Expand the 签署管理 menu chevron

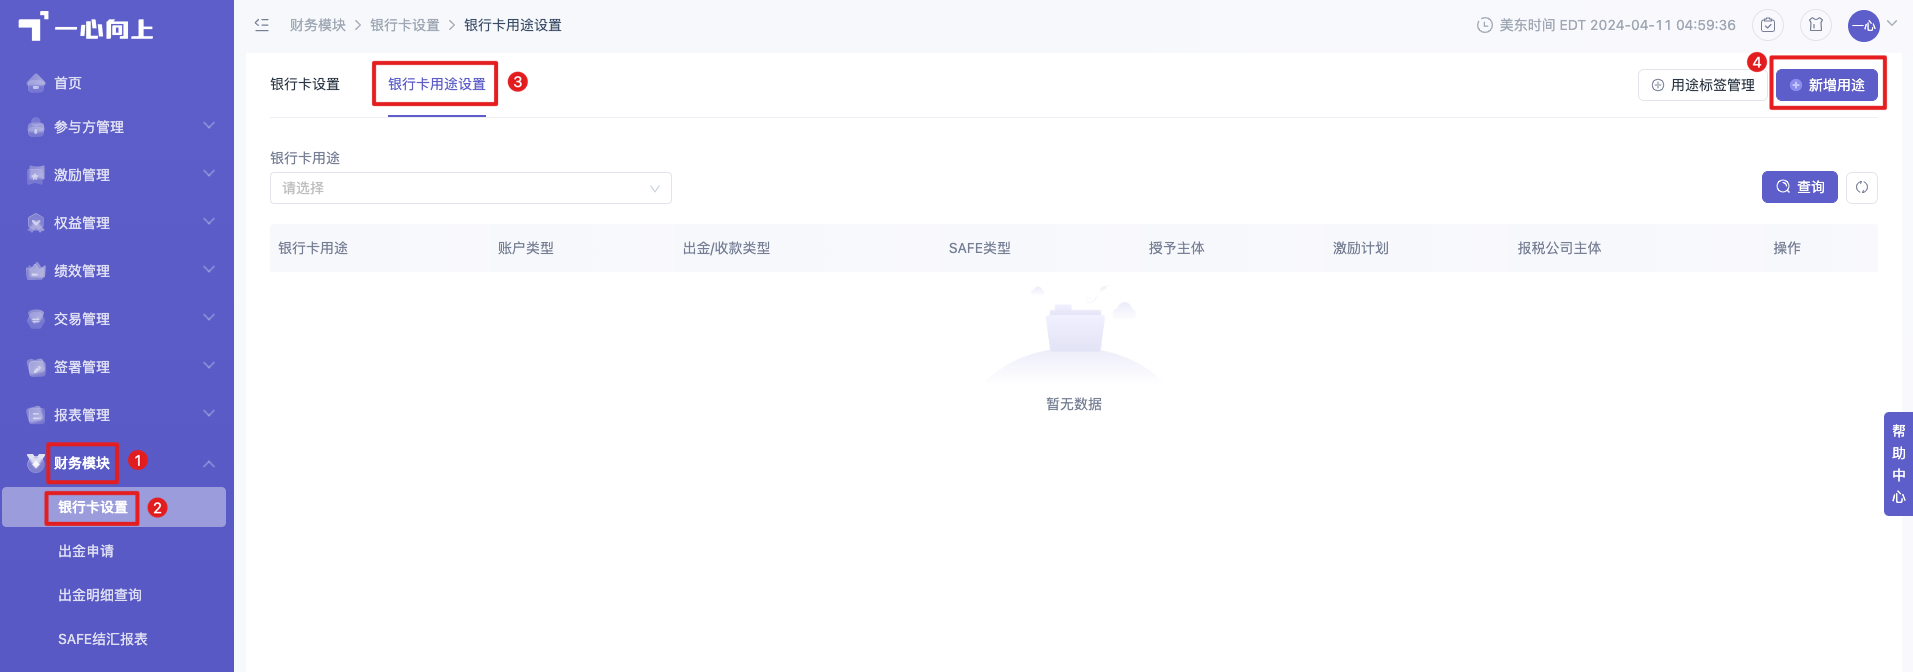209,366
